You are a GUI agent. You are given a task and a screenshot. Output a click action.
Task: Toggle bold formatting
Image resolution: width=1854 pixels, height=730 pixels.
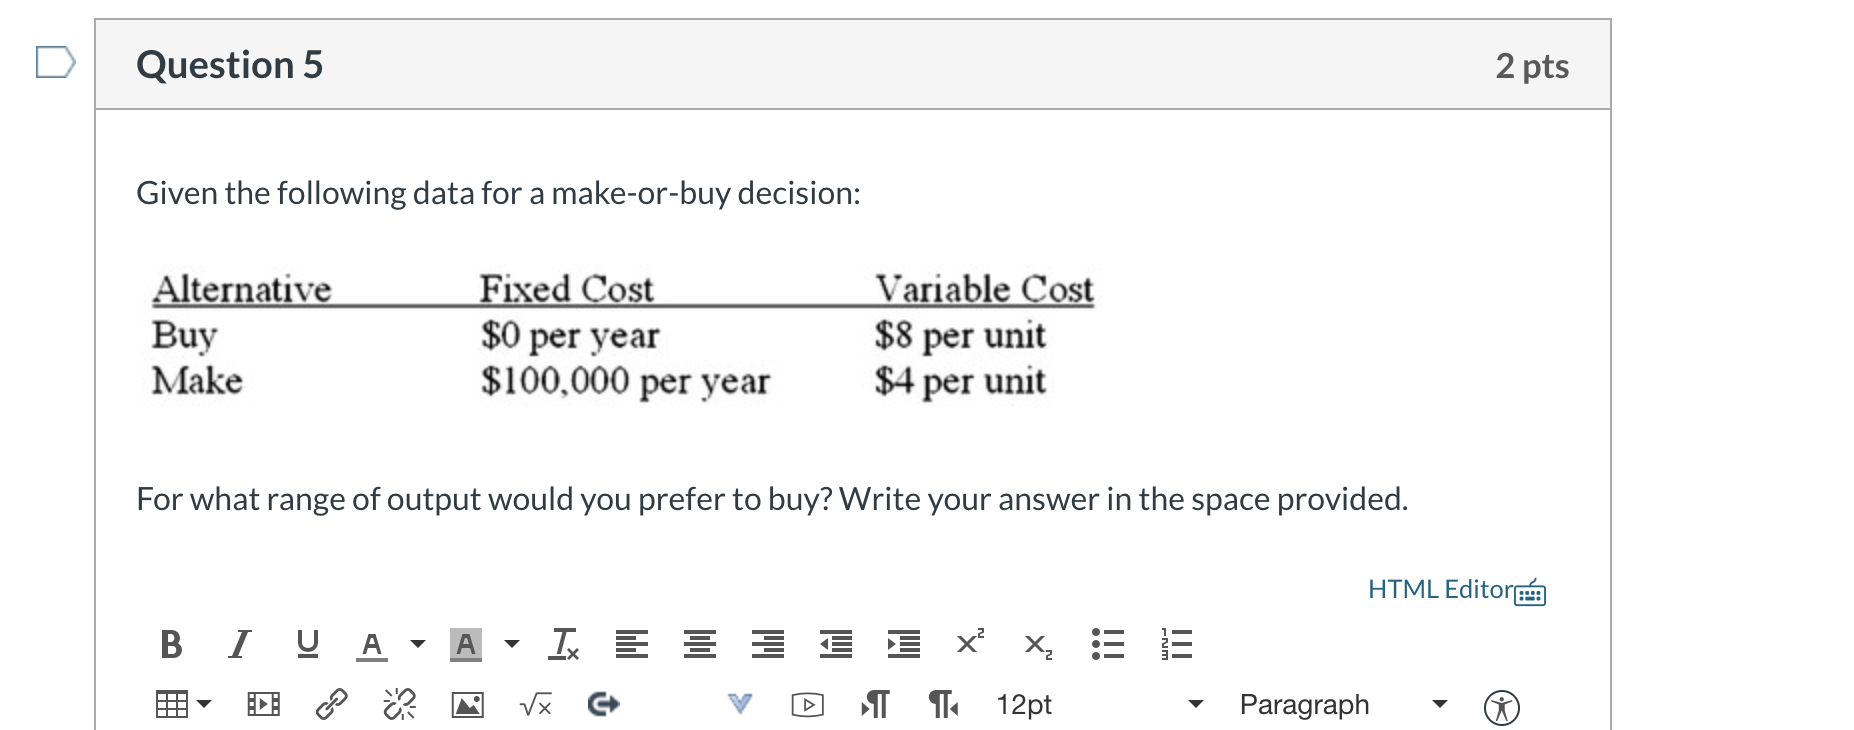170,645
